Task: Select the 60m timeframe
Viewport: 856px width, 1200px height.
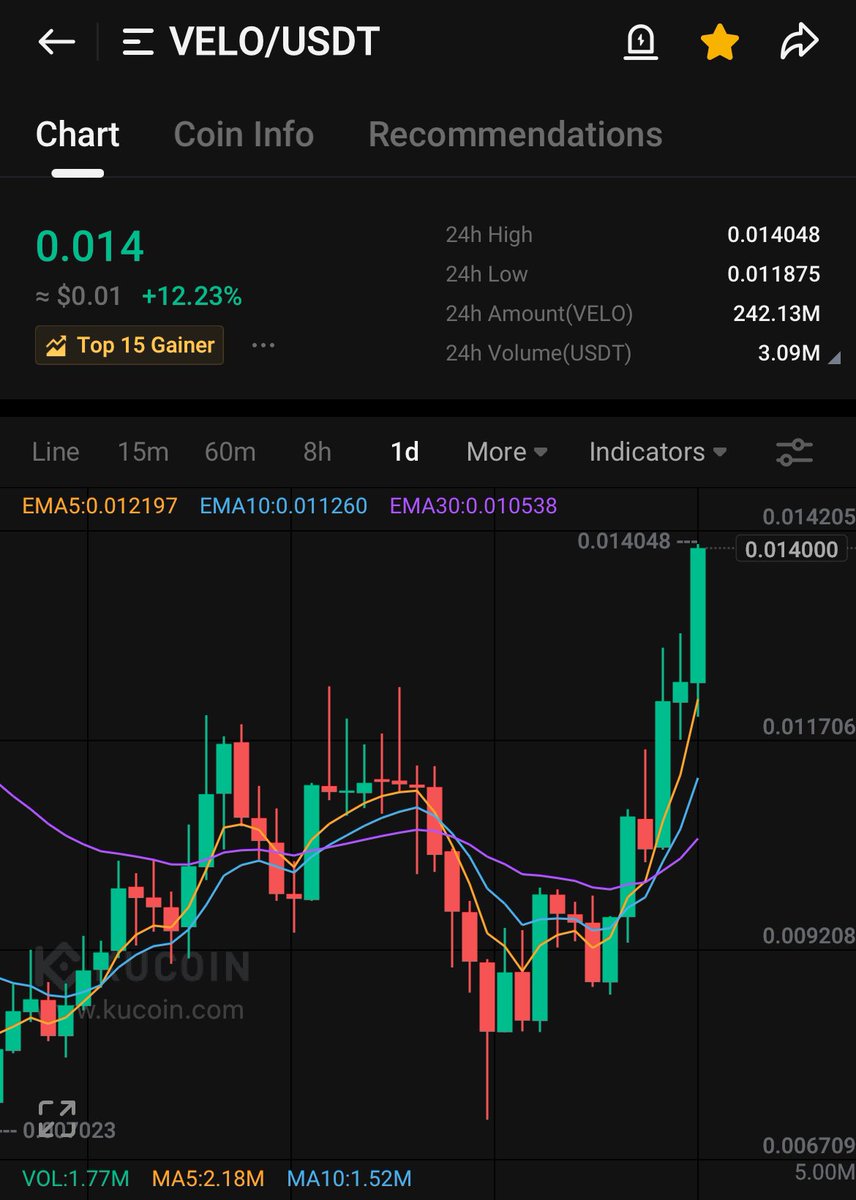Action: [230, 452]
